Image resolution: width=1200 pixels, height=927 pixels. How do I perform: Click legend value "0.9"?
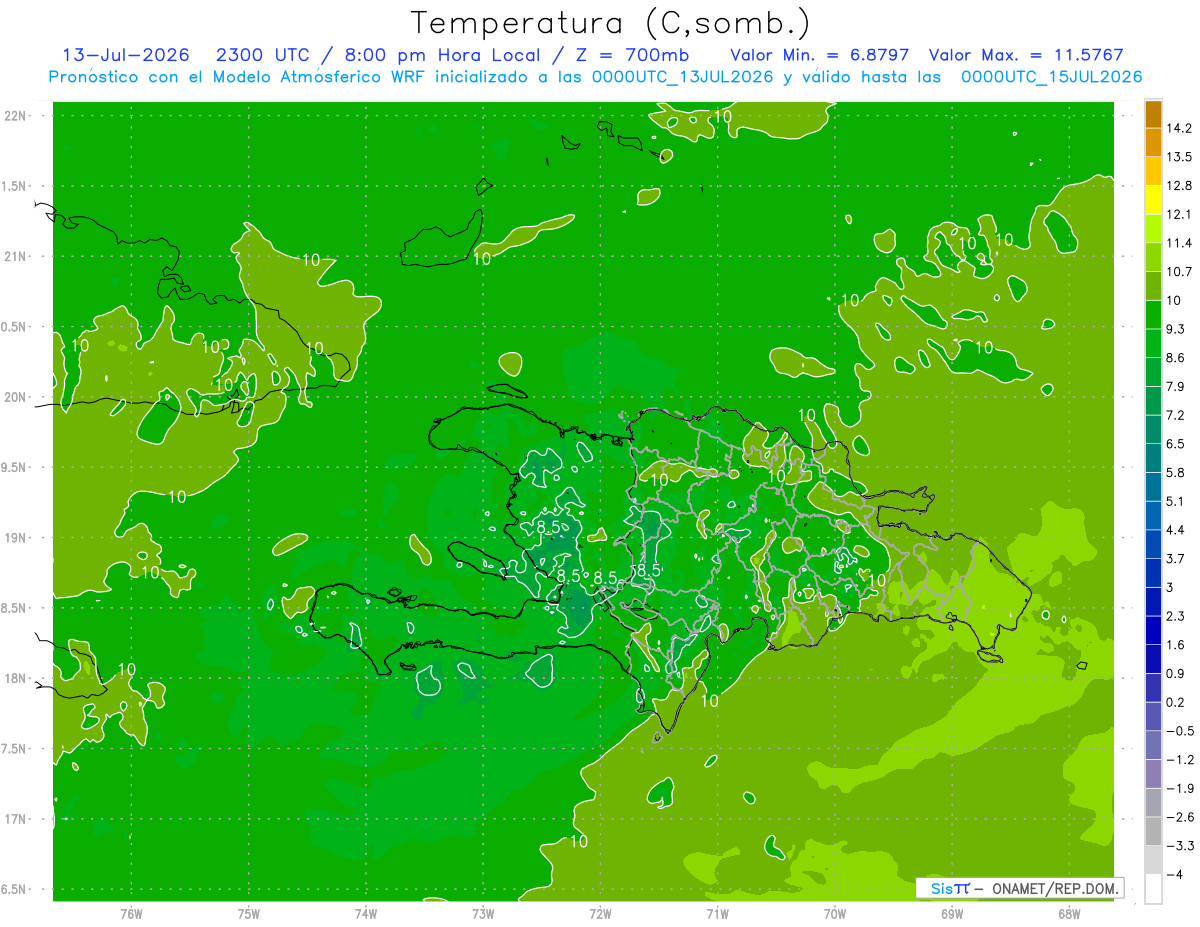(1176, 674)
